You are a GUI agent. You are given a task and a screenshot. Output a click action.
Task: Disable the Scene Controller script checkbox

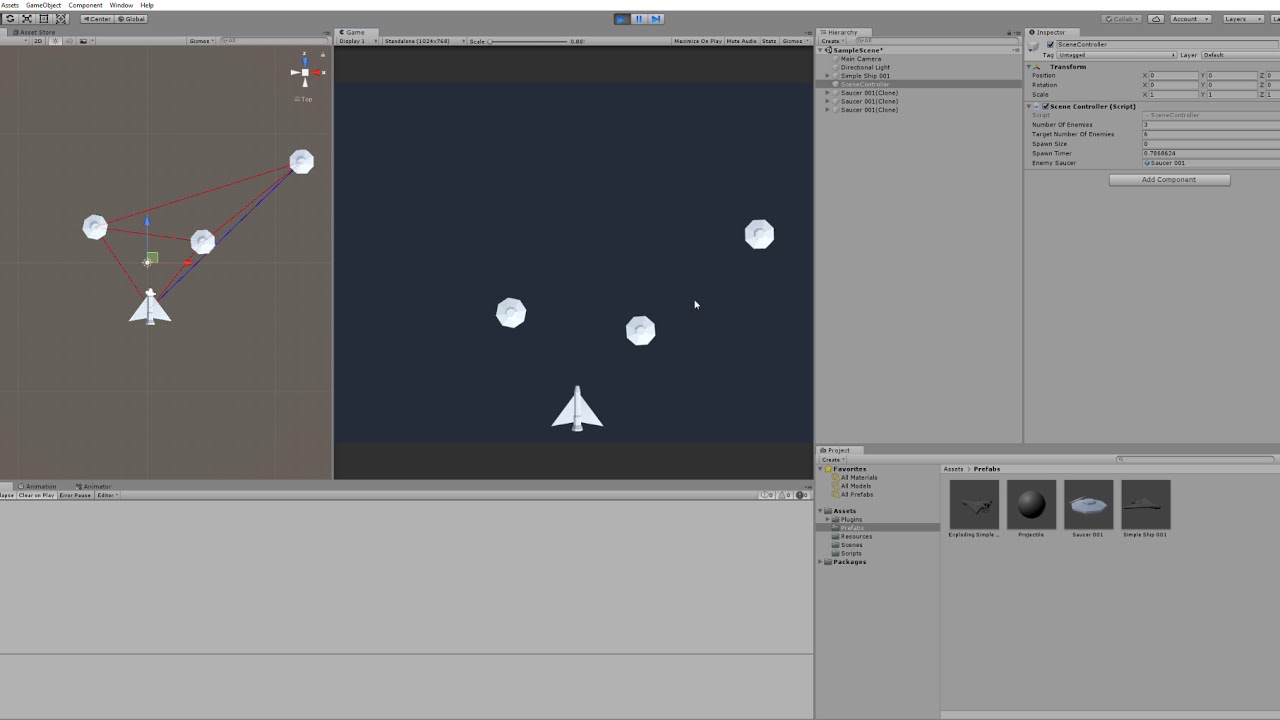click(x=1046, y=106)
